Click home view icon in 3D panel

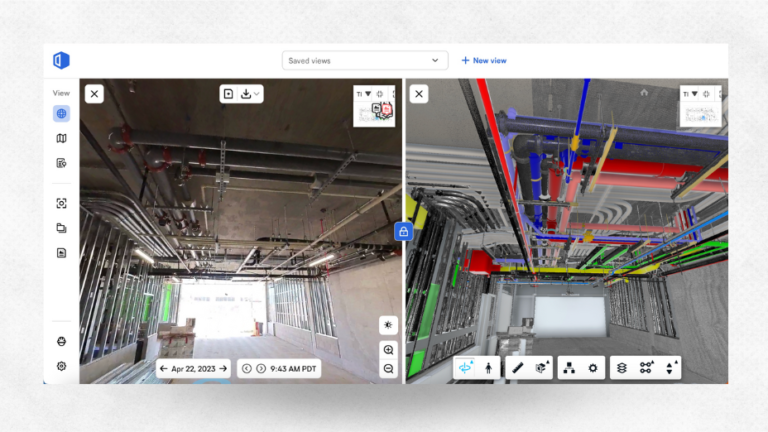click(x=644, y=92)
